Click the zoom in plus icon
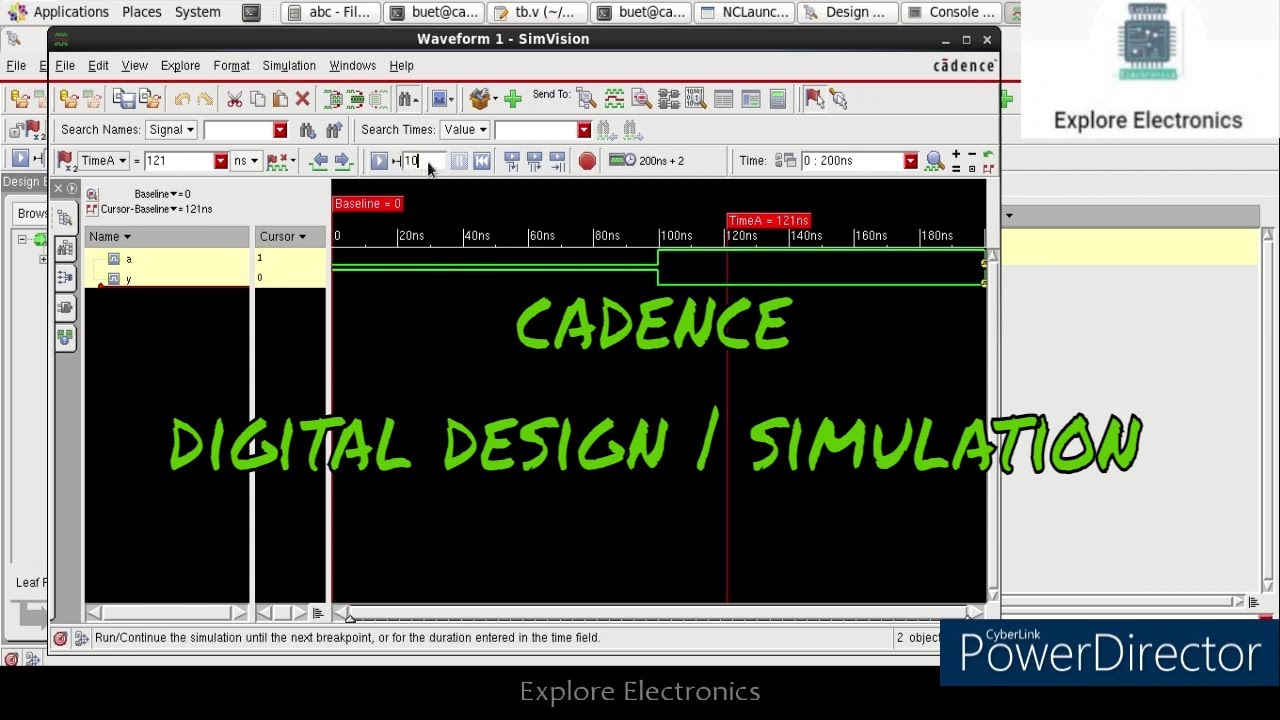Viewport: 1280px width, 720px height. pyautogui.click(x=956, y=154)
